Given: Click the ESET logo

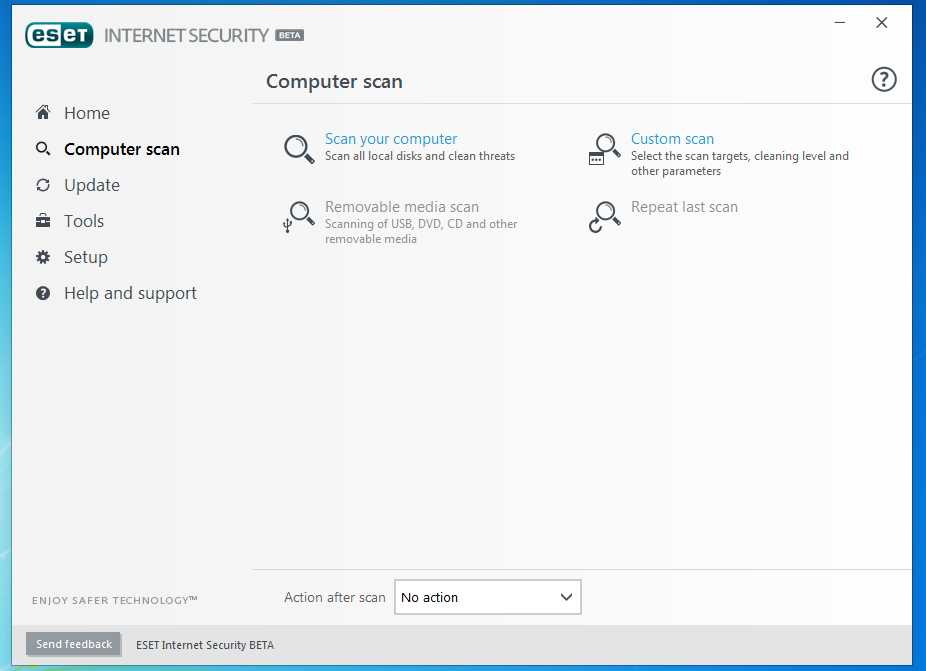Looking at the screenshot, I should point(59,35).
